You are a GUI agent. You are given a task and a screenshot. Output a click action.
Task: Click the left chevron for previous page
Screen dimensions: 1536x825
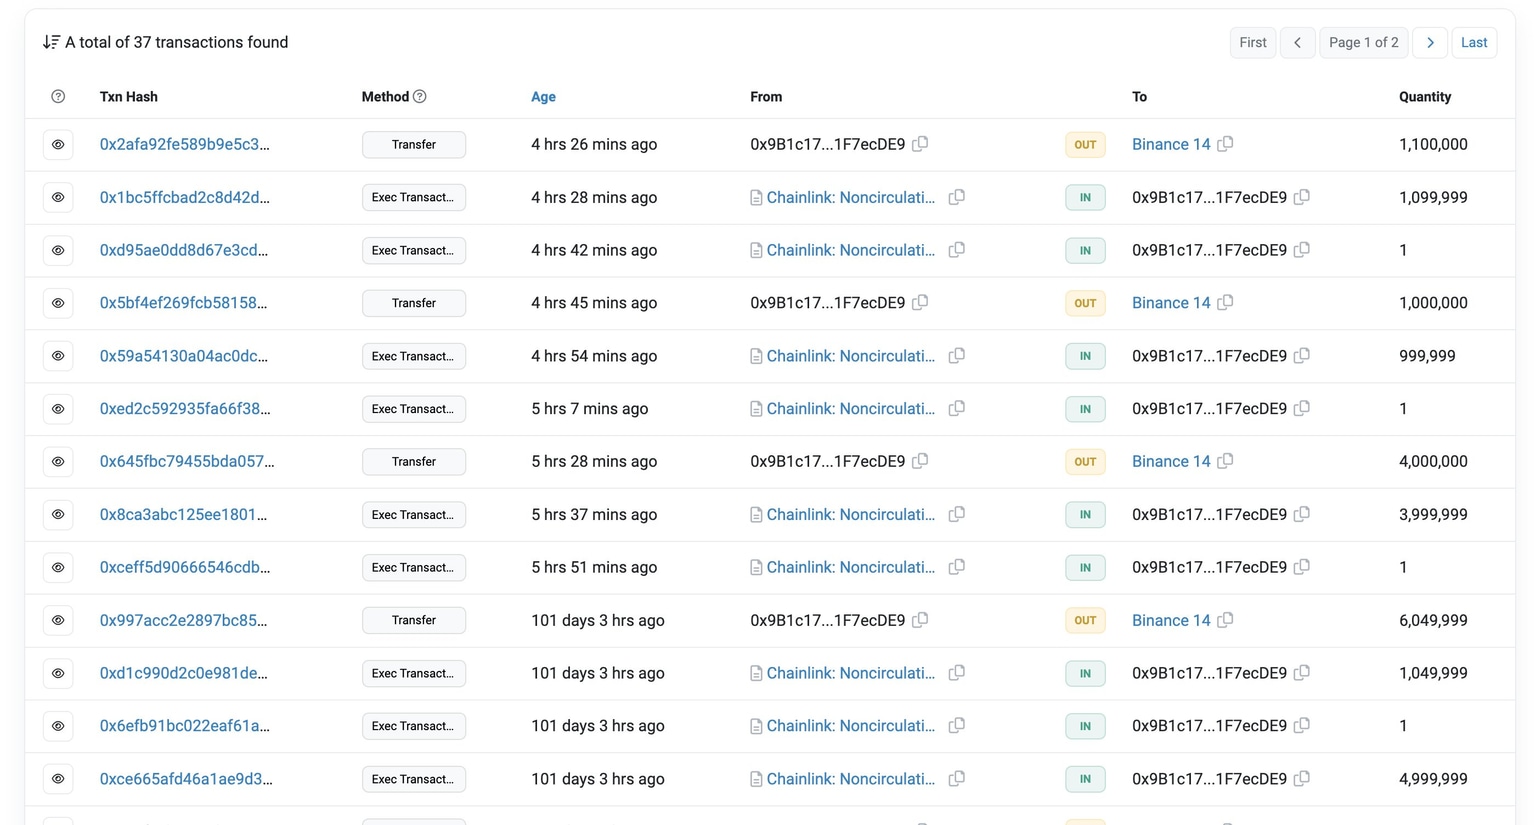pos(1297,42)
